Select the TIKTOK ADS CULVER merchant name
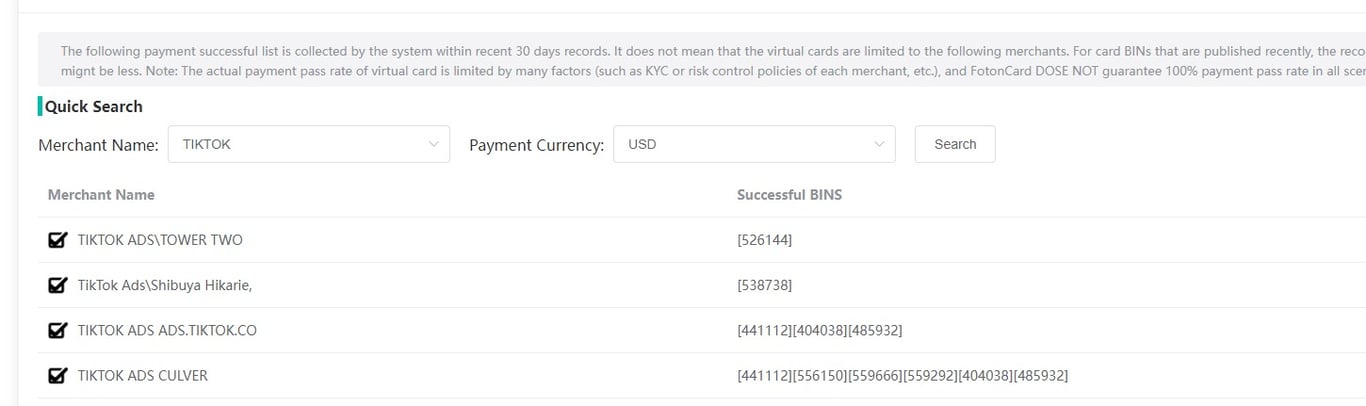Image resolution: width=1366 pixels, height=406 pixels. coord(143,376)
